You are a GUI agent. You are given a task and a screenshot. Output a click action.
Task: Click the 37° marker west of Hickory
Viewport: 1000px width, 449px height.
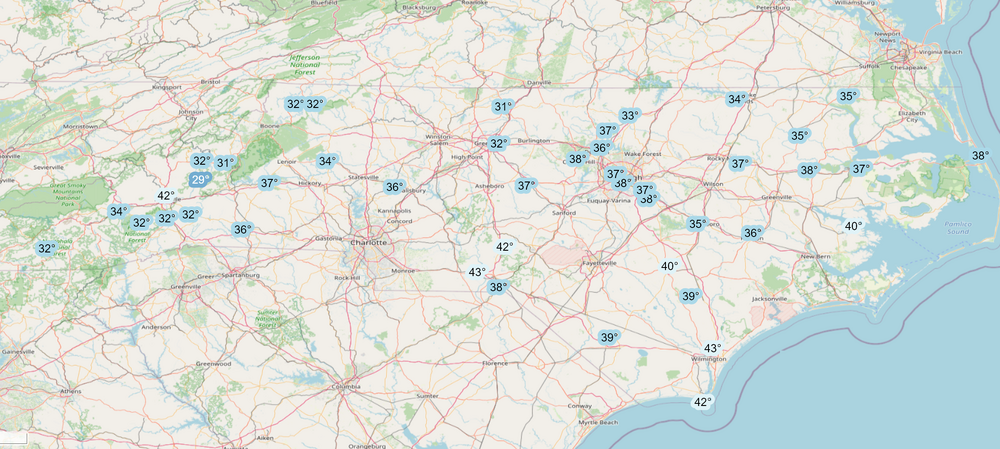(x=268, y=183)
